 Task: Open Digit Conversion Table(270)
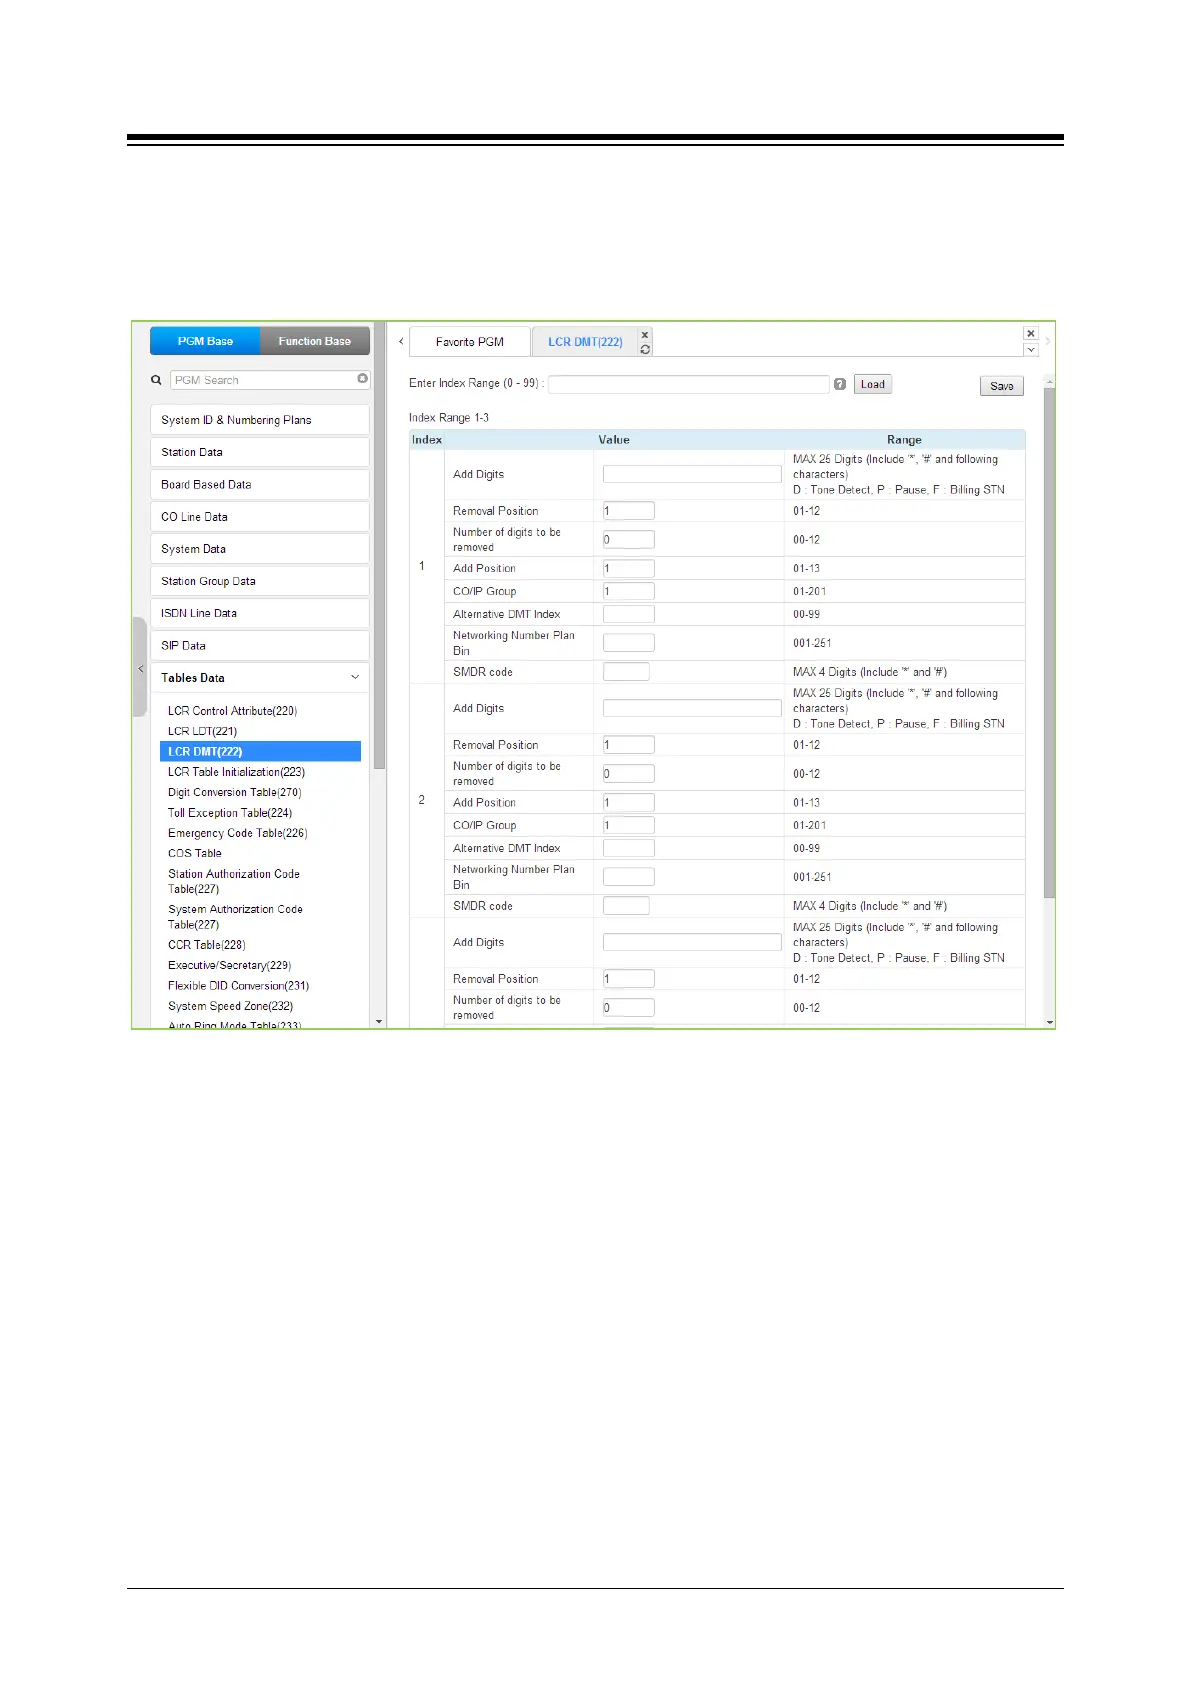(234, 792)
